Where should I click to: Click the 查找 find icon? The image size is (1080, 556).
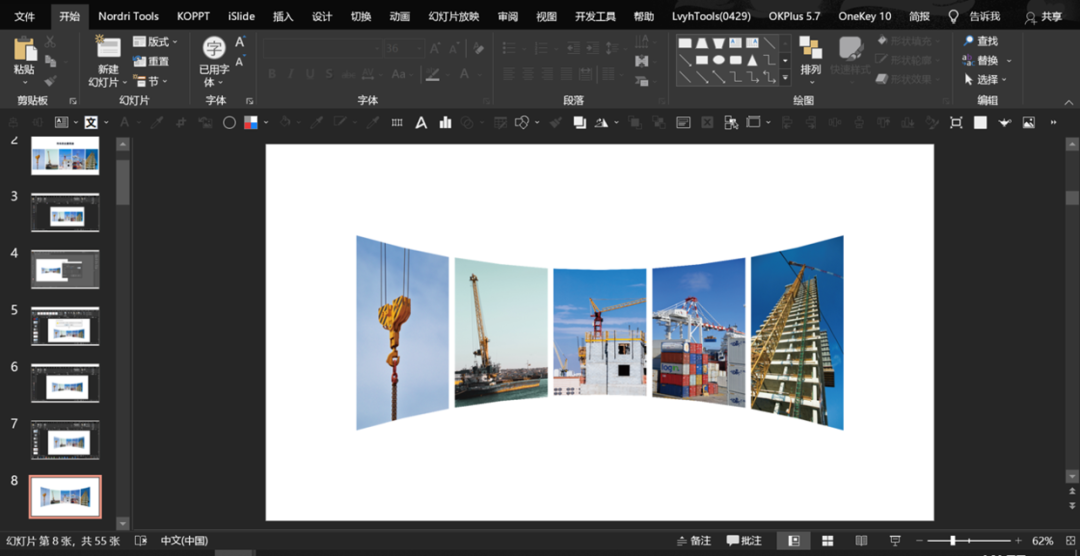click(x=968, y=41)
